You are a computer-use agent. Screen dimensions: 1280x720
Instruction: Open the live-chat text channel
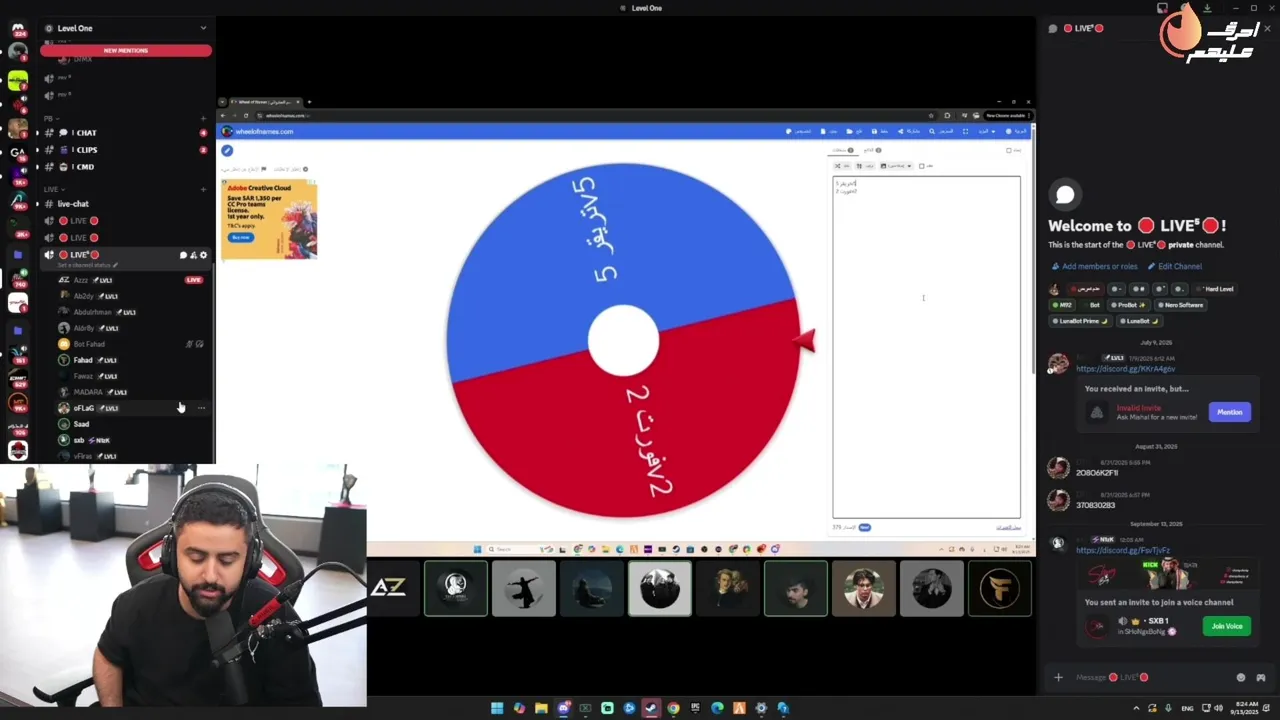click(x=125, y=204)
